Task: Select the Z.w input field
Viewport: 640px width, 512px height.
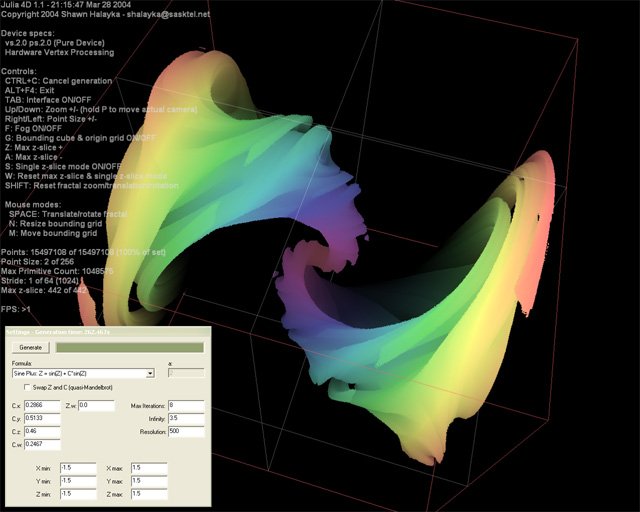Action: 96,405
